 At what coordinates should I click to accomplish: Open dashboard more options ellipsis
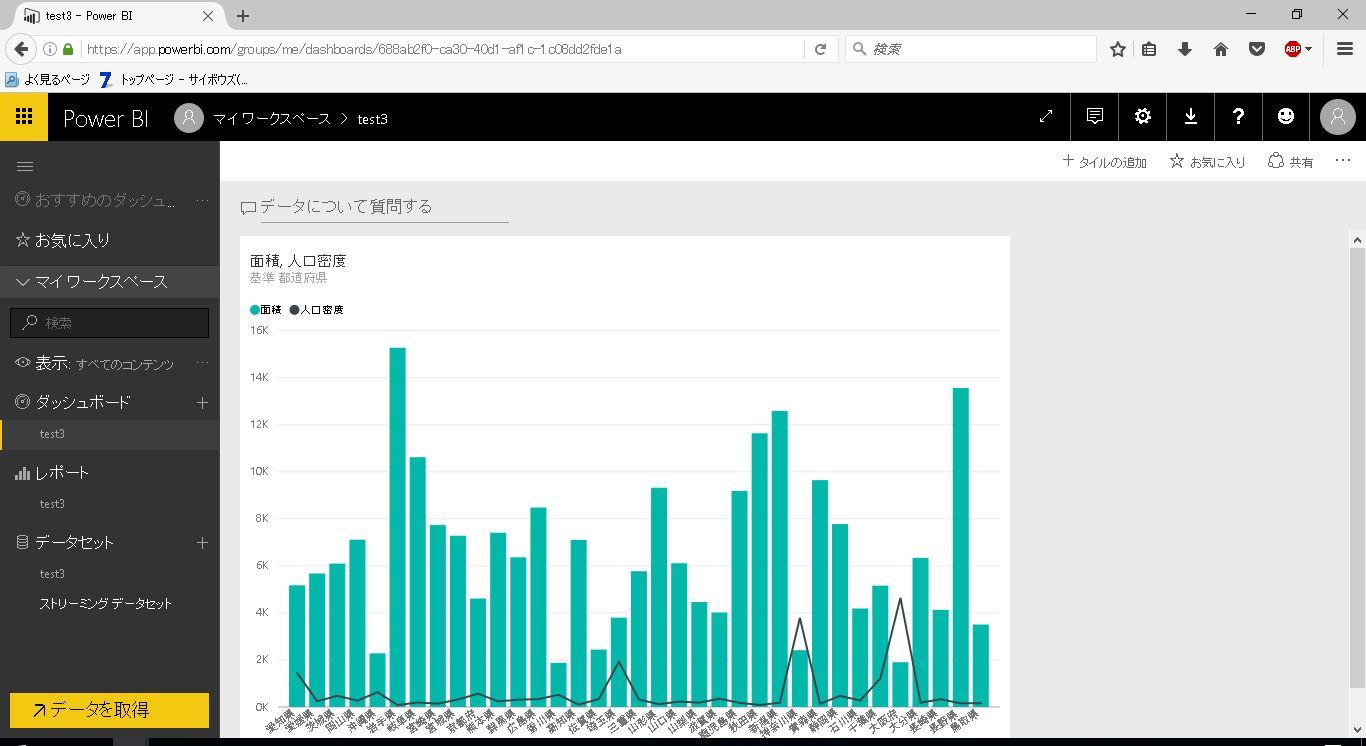1343,160
